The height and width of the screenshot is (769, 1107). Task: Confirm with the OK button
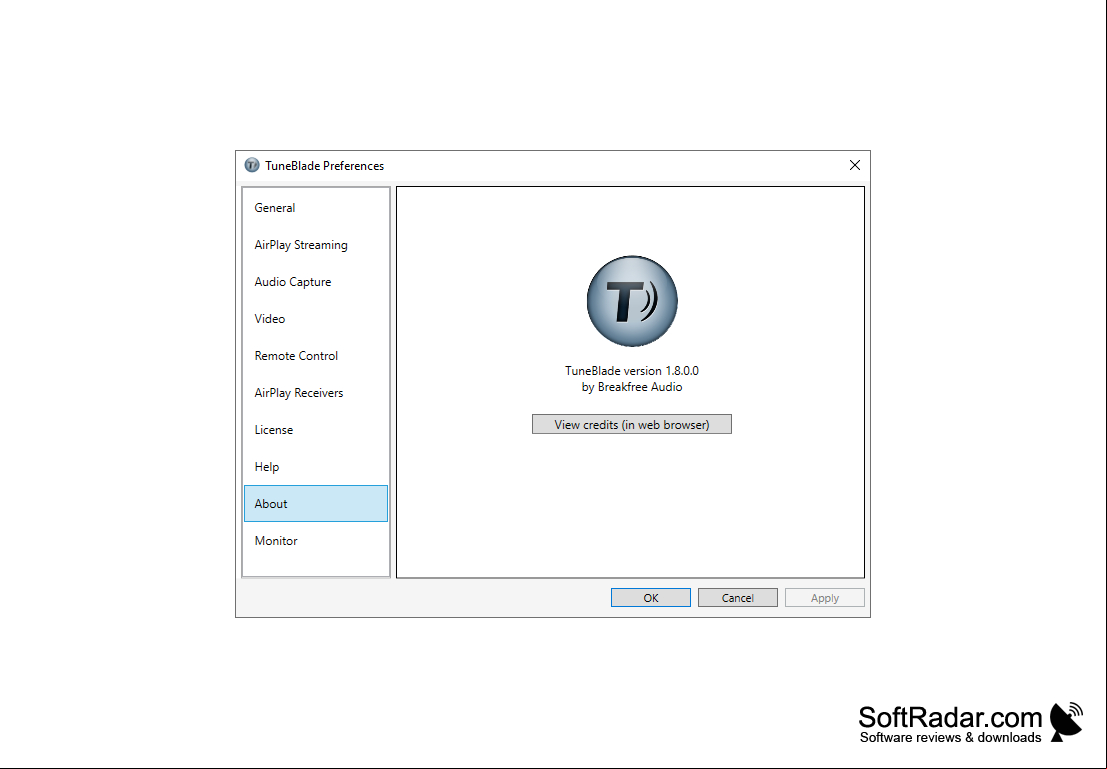click(x=651, y=597)
